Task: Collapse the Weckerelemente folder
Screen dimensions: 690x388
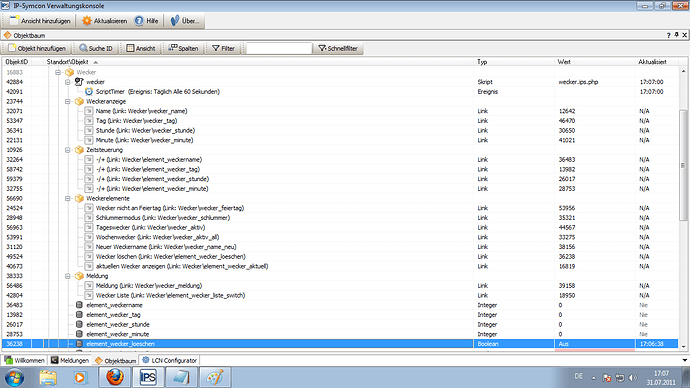Action: pyautogui.click(x=68, y=198)
